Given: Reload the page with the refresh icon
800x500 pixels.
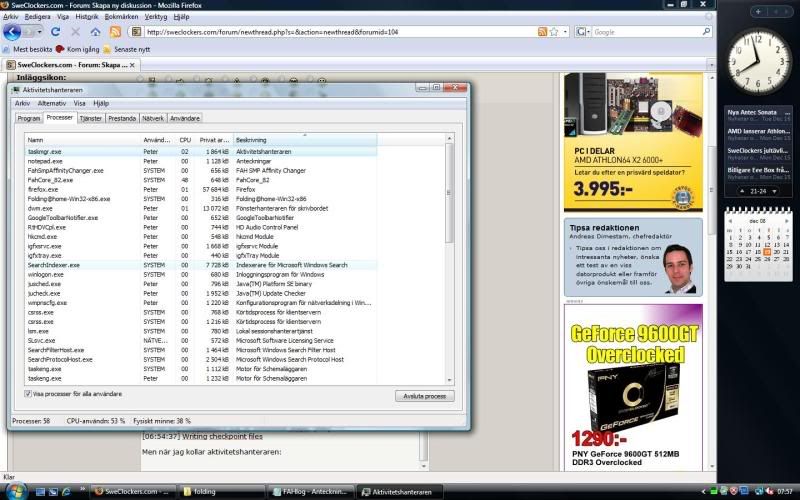Looking at the screenshot, I should tap(57, 31).
